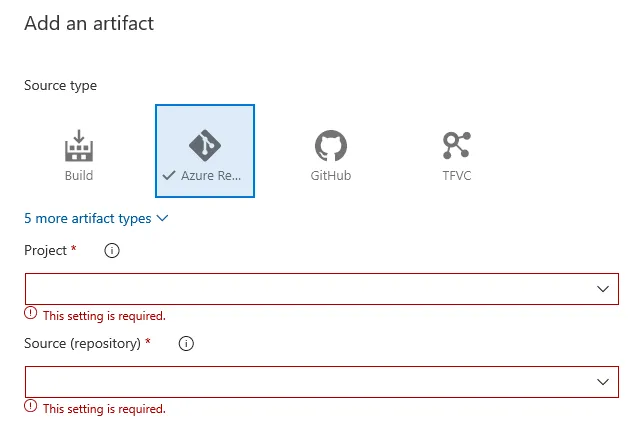Click the Project required error message
This screenshot has width=641, height=435.
(104, 315)
